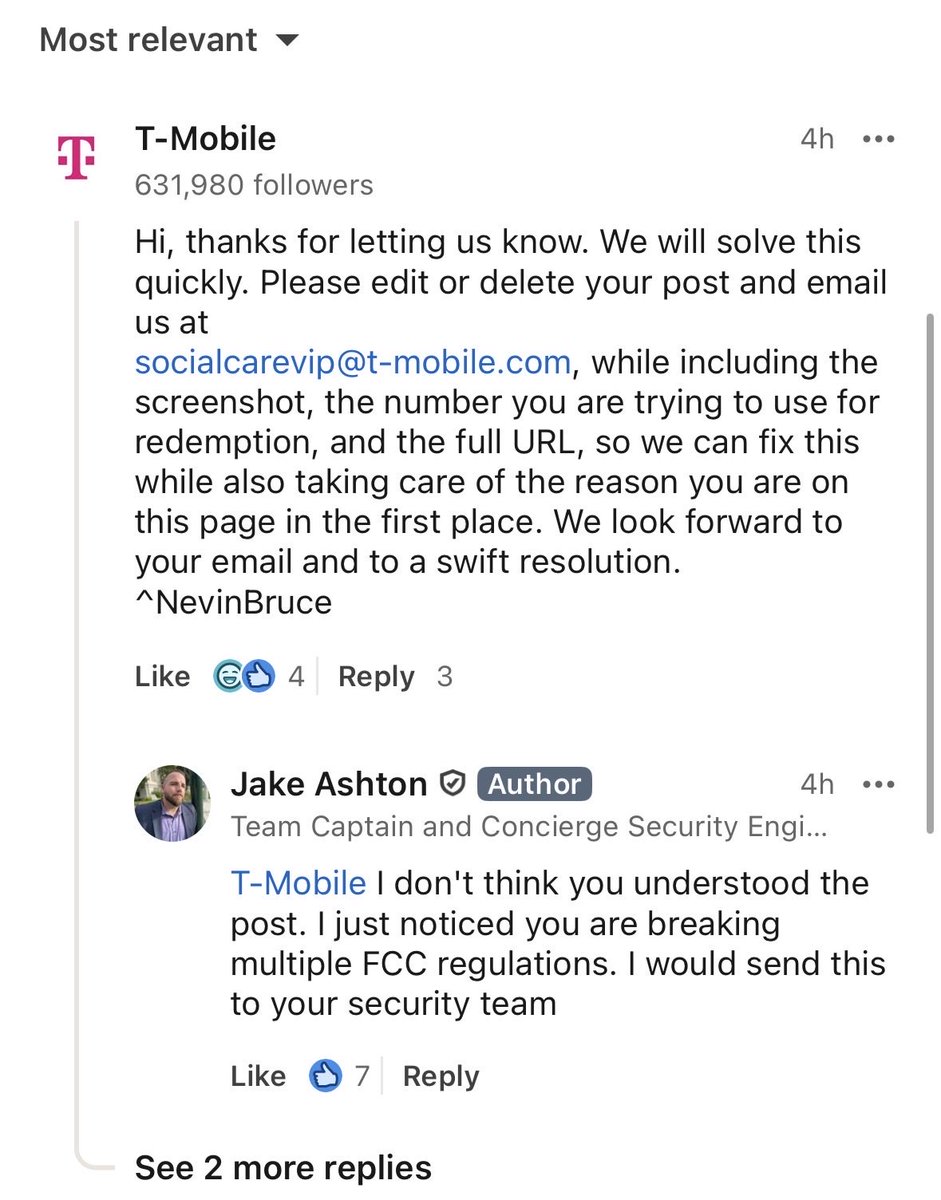Viewport: 941px width, 1200px height.
Task: Click dropdown arrow next to Most relevant
Action: (286, 41)
